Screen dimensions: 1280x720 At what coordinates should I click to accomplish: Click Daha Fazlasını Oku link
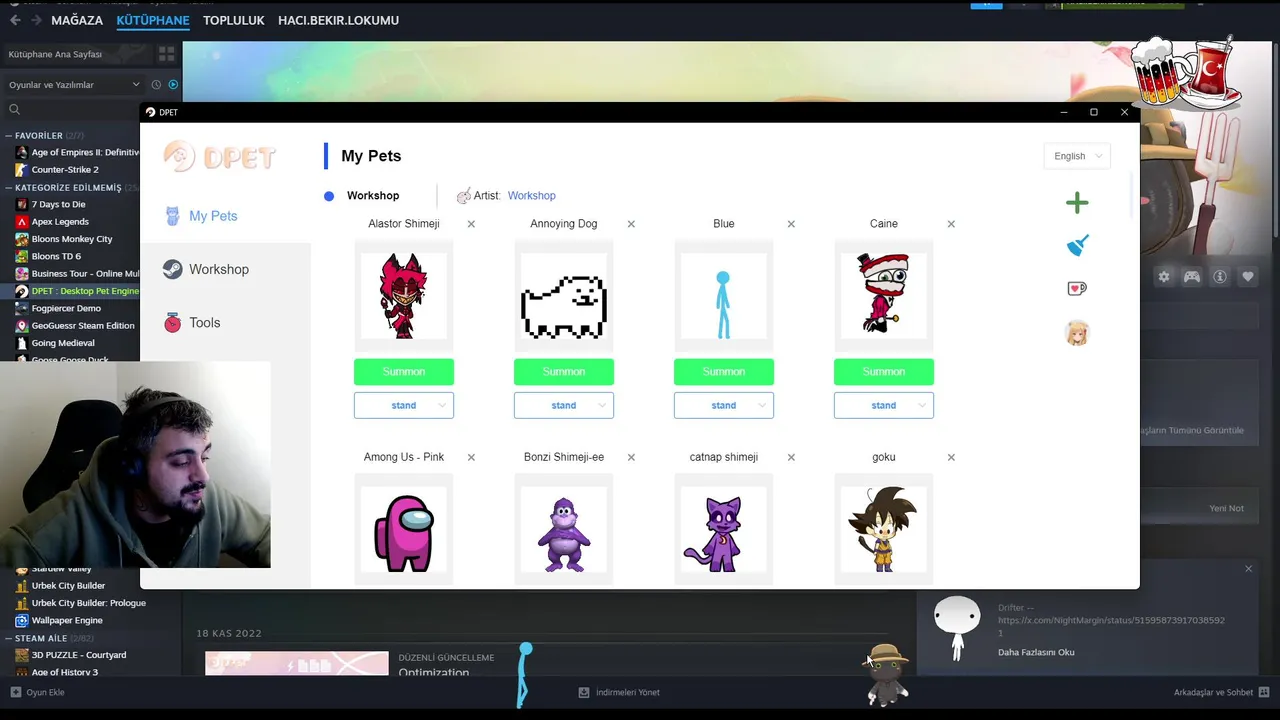(x=1036, y=652)
